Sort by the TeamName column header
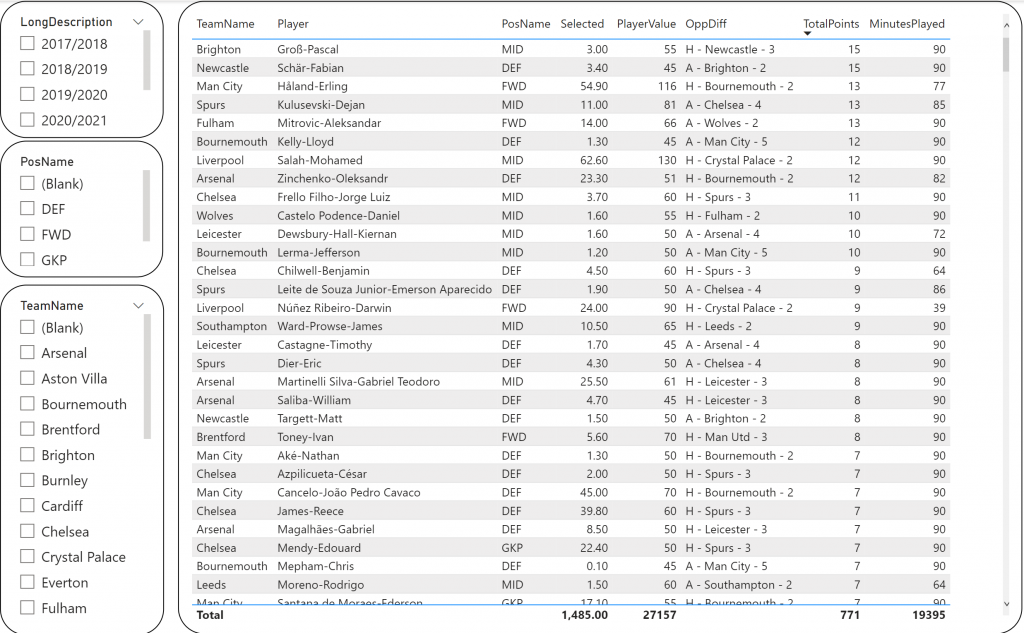The height and width of the screenshot is (633, 1024). pyautogui.click(x=225, y=24)
